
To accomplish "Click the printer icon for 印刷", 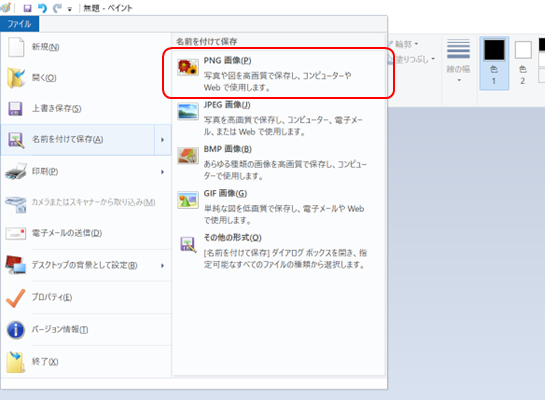I will [x=16, y=171].
